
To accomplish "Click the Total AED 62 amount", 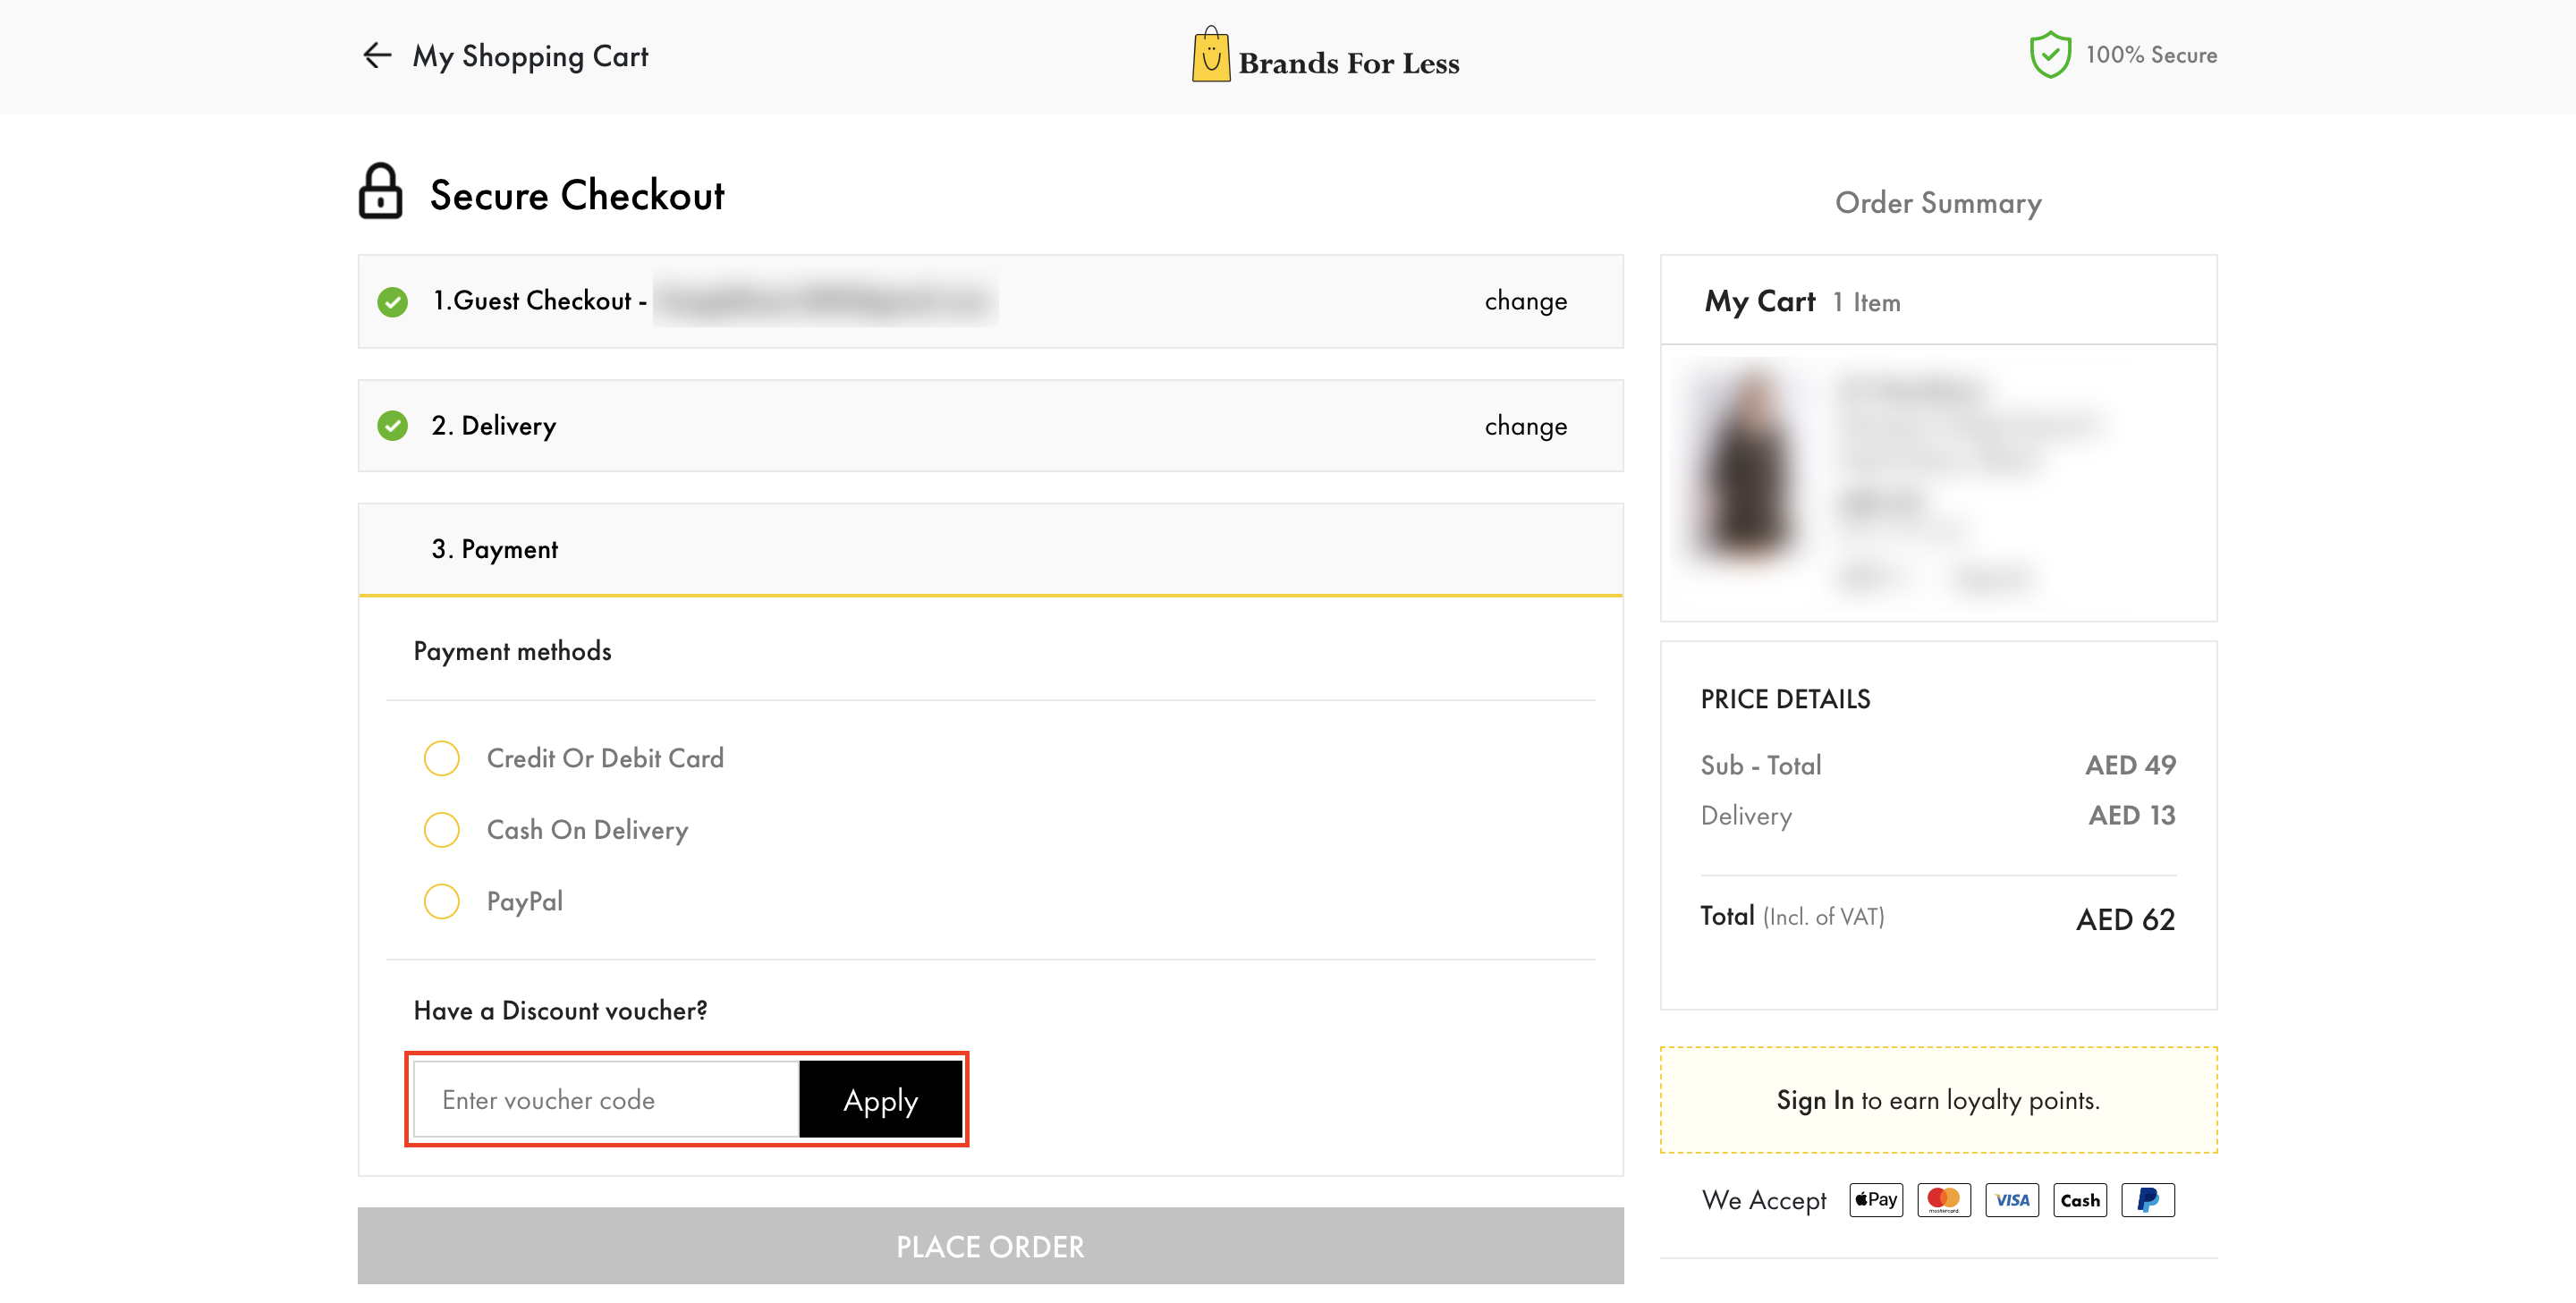I will 2125,919.
